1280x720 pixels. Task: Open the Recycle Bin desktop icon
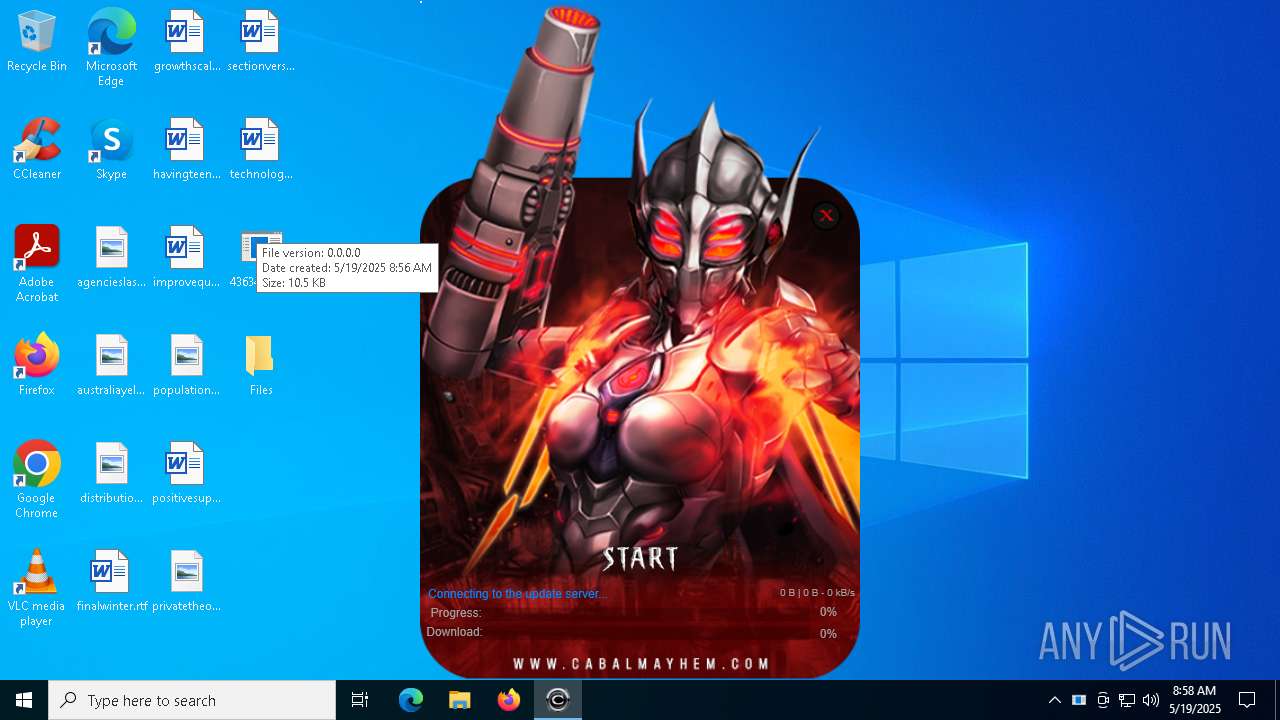click(37, 41)
